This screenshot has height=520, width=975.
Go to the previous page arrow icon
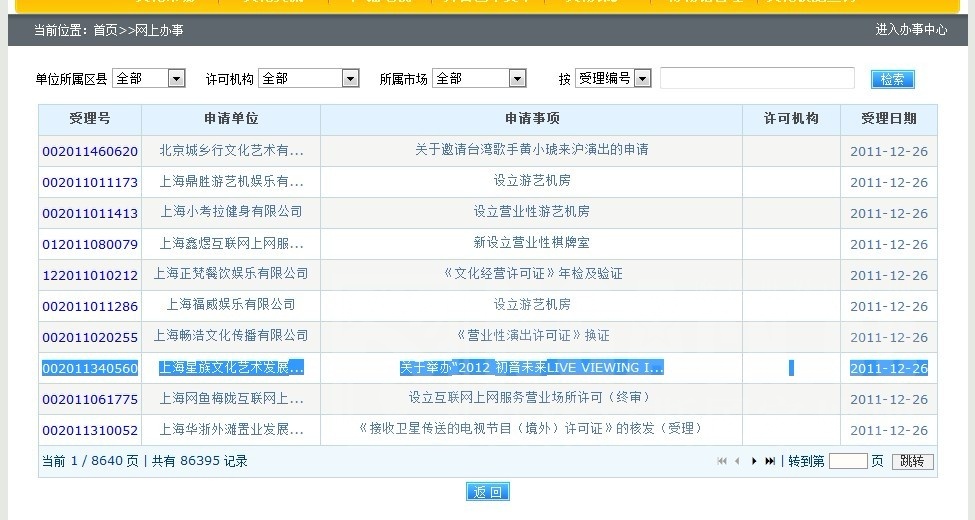pos(737,461)
